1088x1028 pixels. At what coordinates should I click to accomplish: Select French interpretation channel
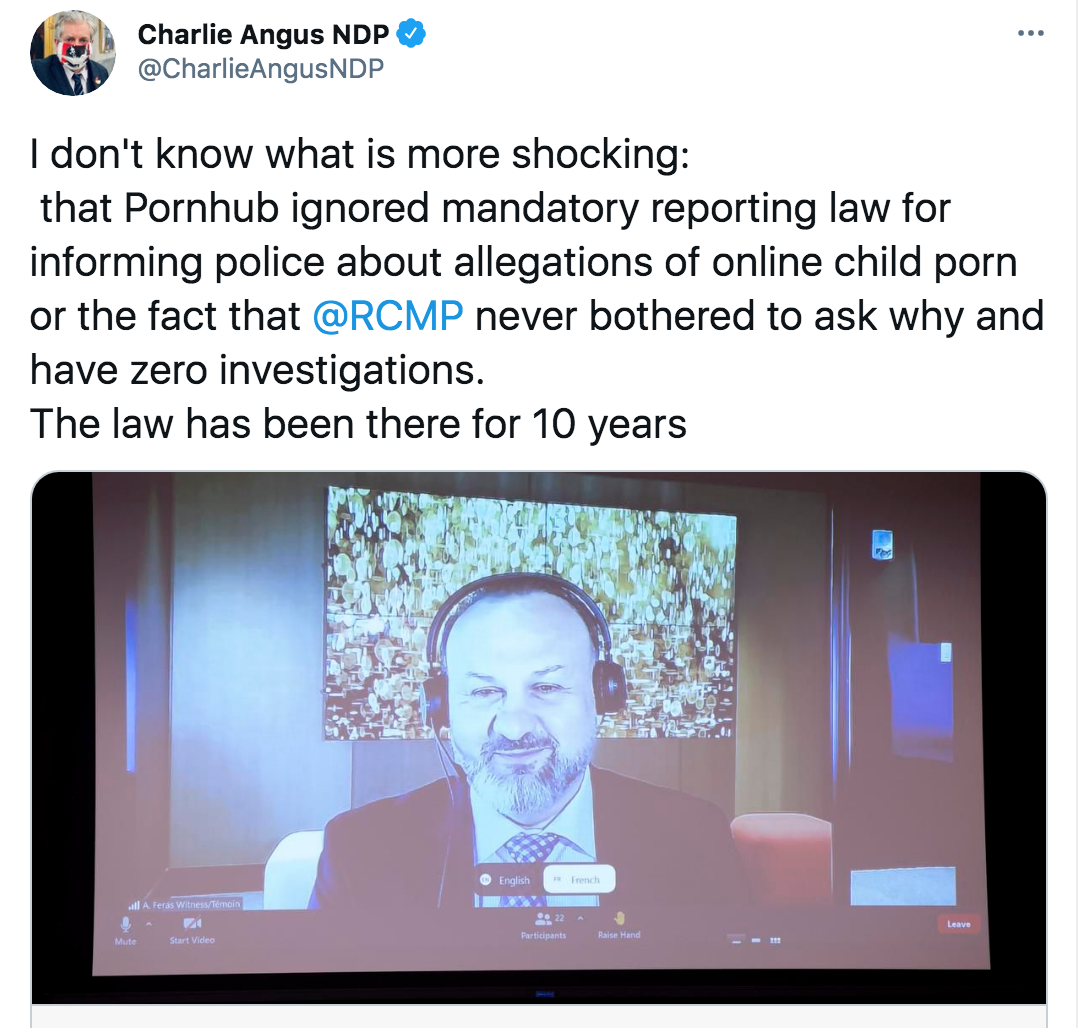pos(579,880)
